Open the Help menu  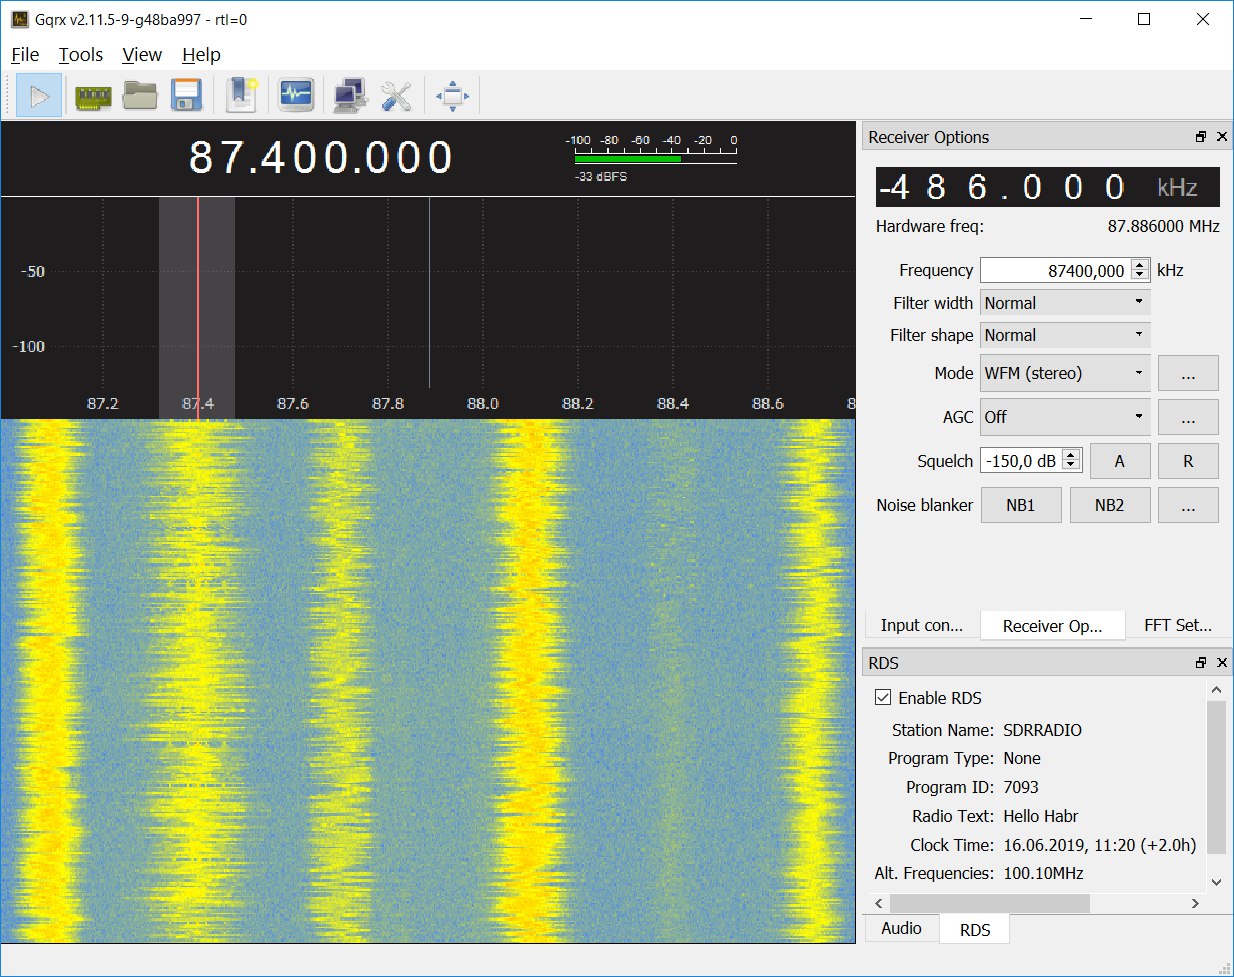(x=201, y=55)
